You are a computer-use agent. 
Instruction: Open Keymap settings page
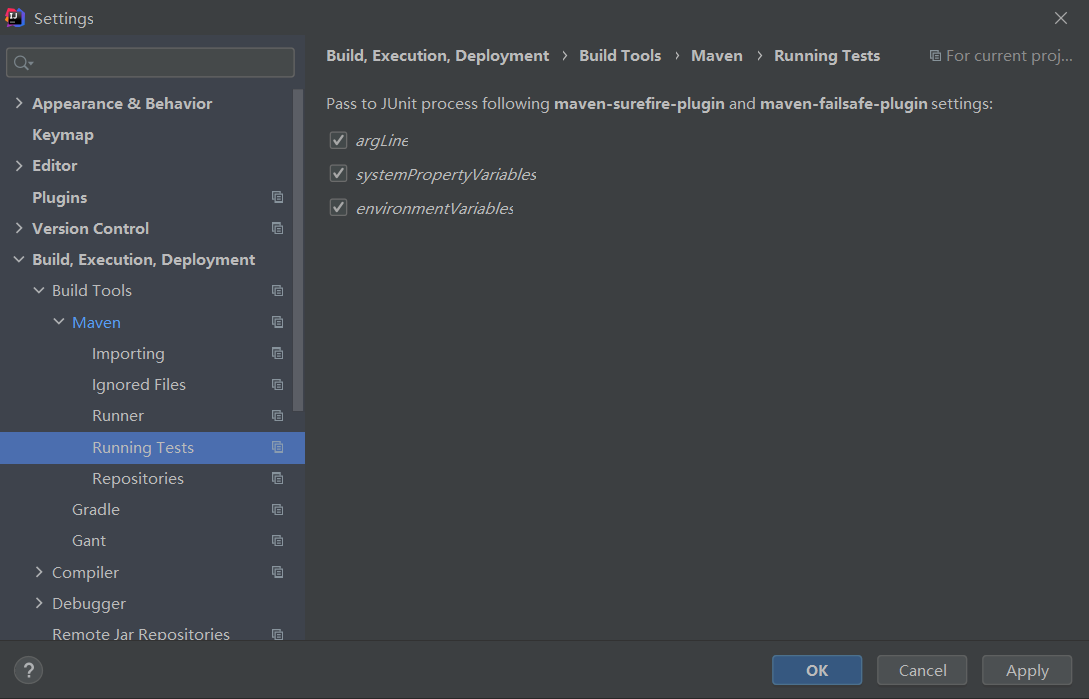pos(63,135)
